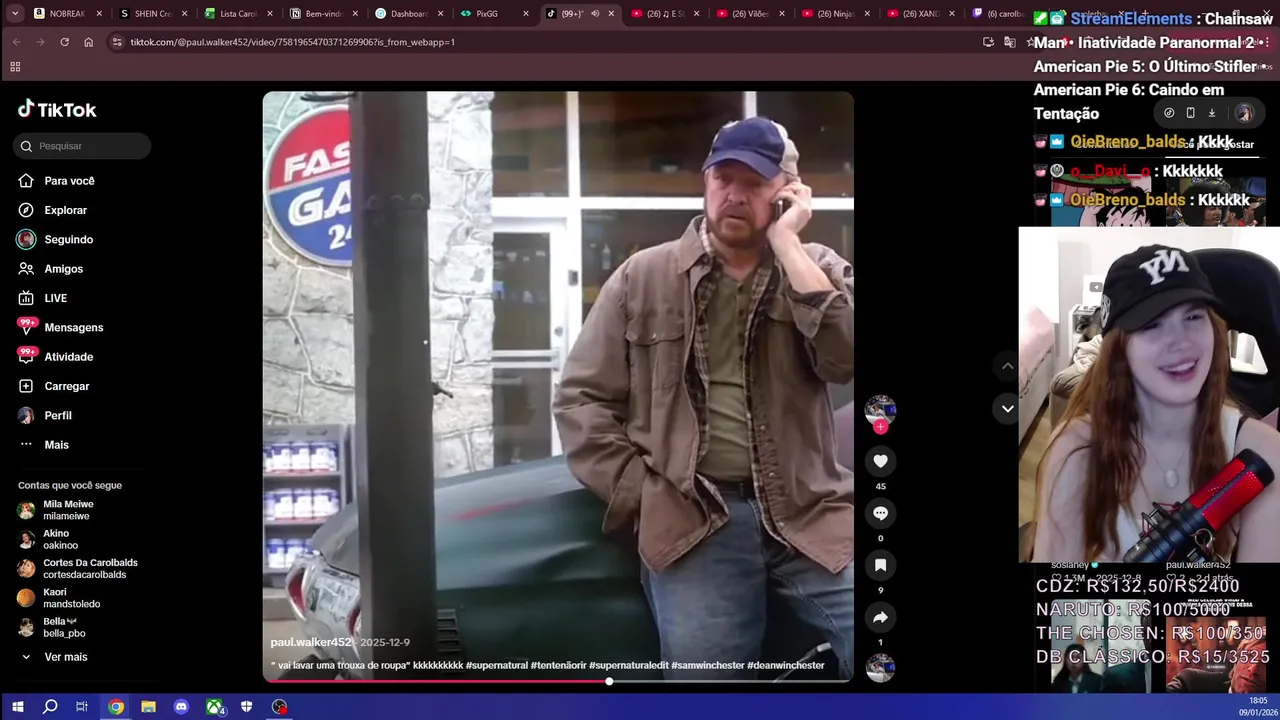This screenshot has width=1280, height=720.
Task: Focus the Pesquisar search field
Action: pos(83,146)
